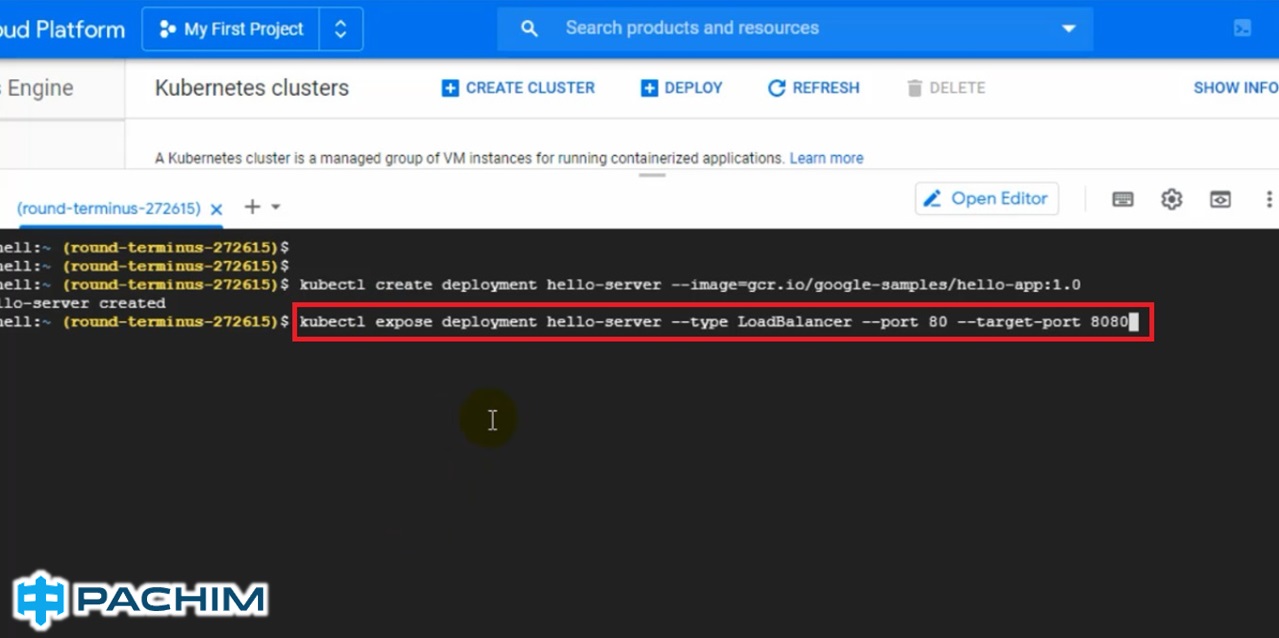The image size is (1279, 638).
Task: Refresh the Kubernetes clusters list
Action: (814, 88)
